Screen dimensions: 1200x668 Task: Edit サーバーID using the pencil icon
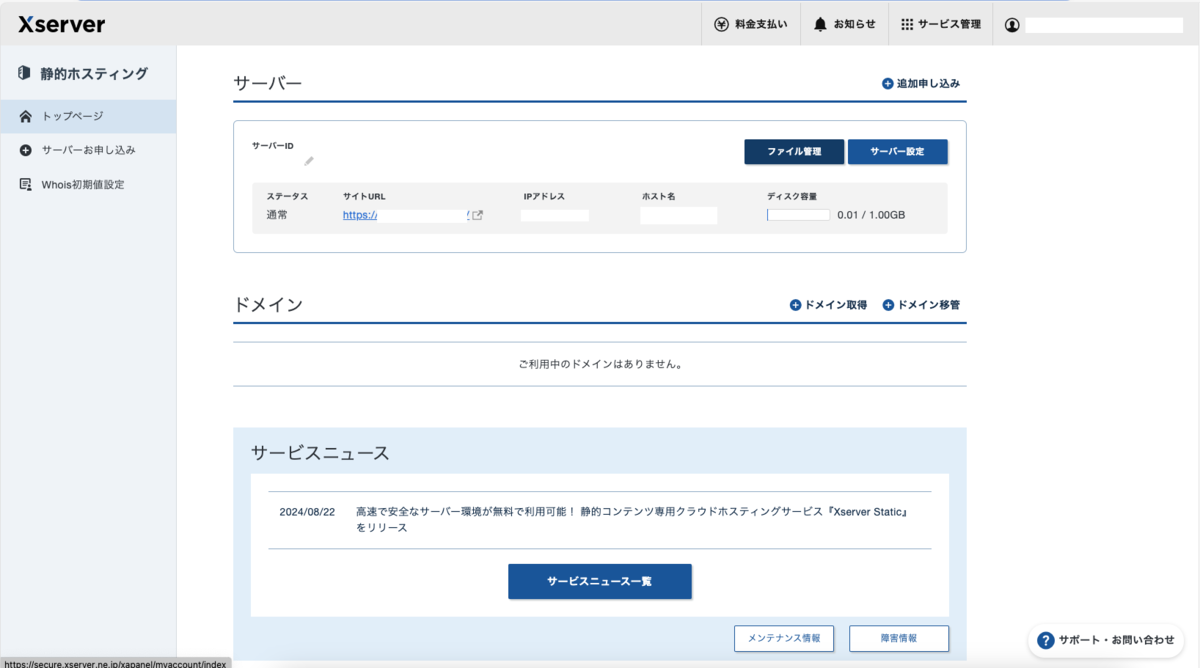point(309,160)
